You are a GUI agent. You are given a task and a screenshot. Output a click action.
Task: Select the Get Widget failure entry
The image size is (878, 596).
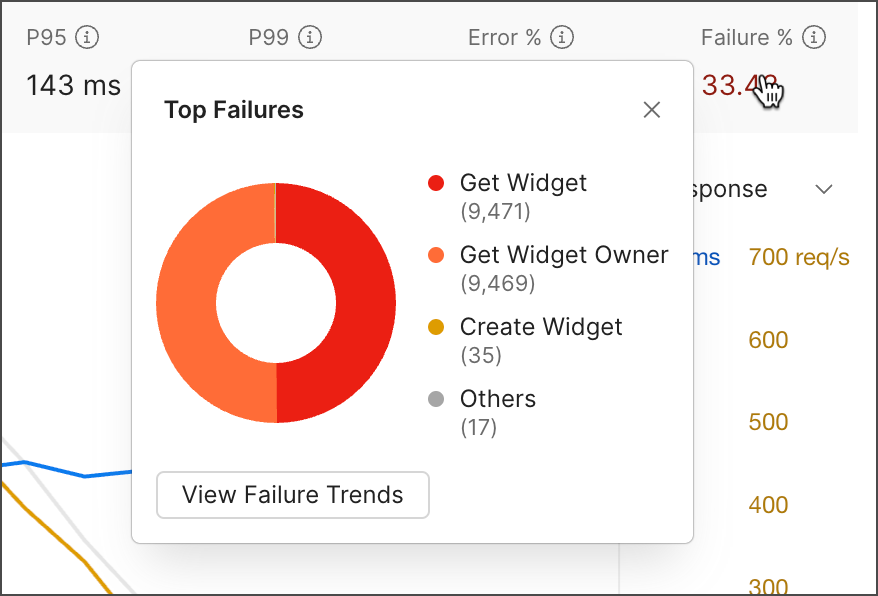[522, 183]
